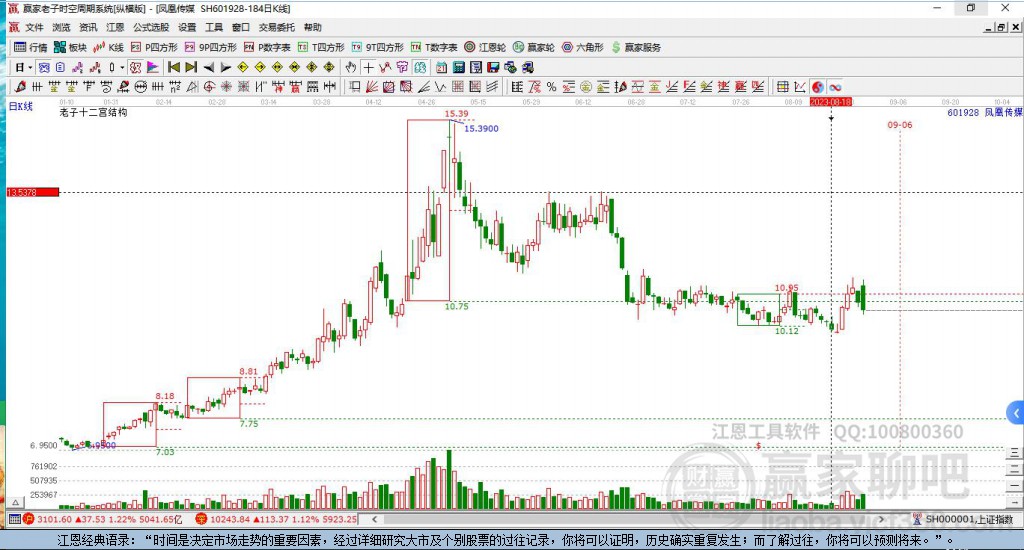Screen dimensions: 1024x550
Task: Click the grid icon at status bar left
Action: click(14, 519)
